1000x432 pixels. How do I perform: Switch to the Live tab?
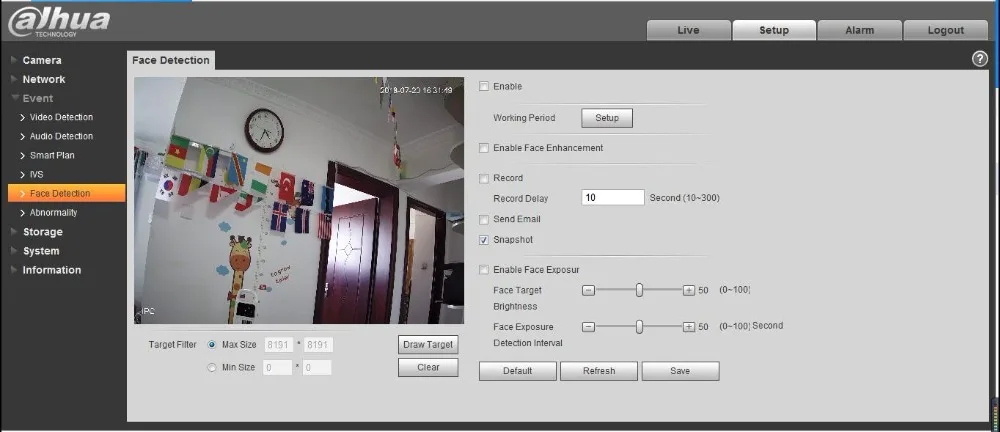[x=688, y=30]
